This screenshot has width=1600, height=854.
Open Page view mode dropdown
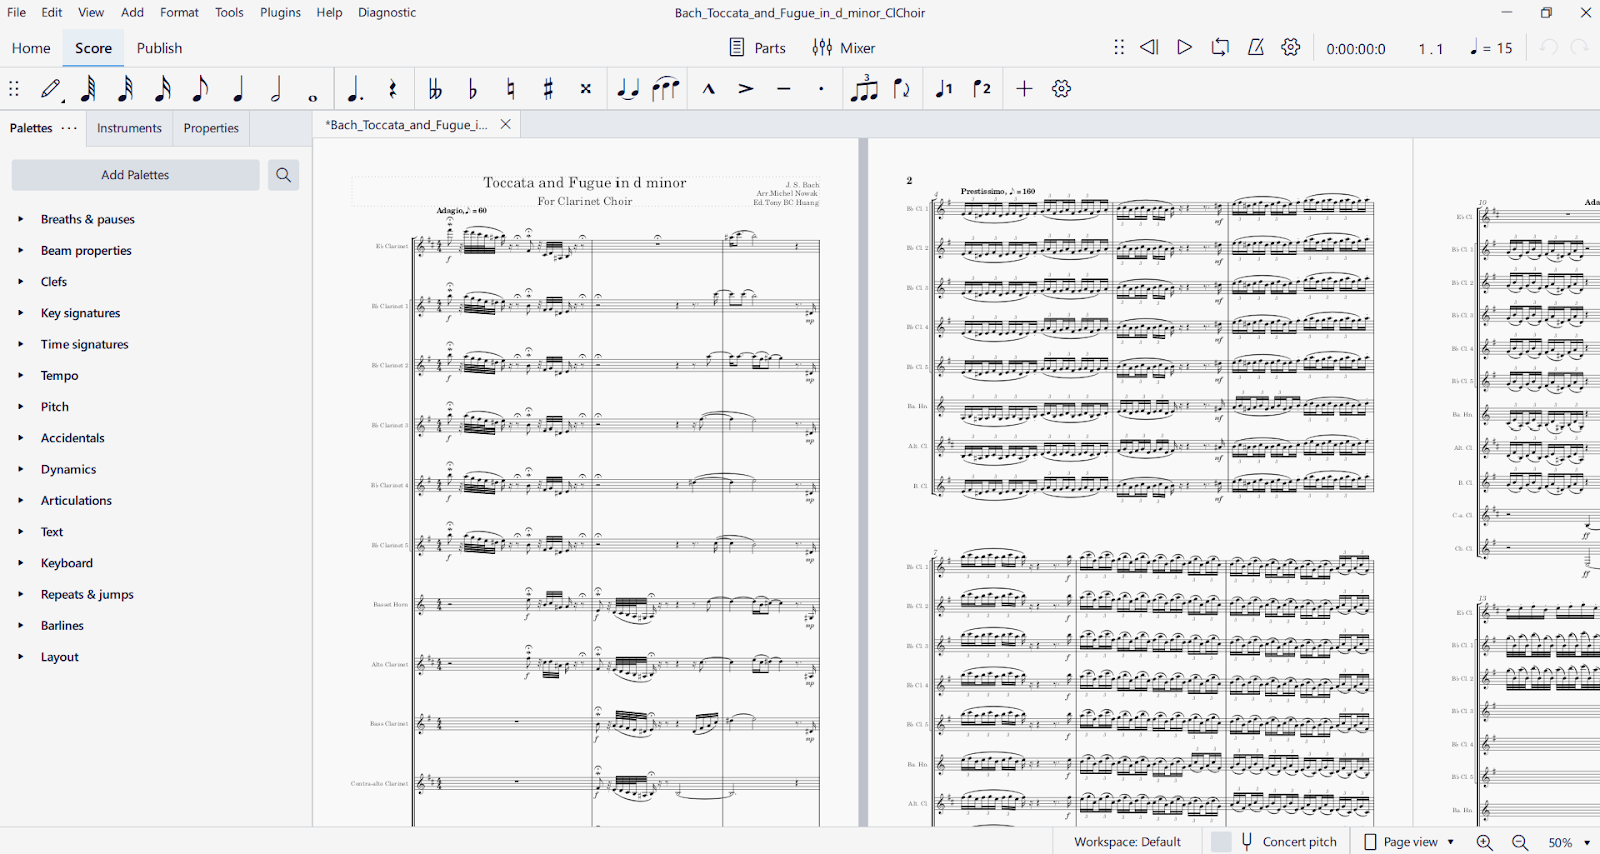[x=1409, y=842]
